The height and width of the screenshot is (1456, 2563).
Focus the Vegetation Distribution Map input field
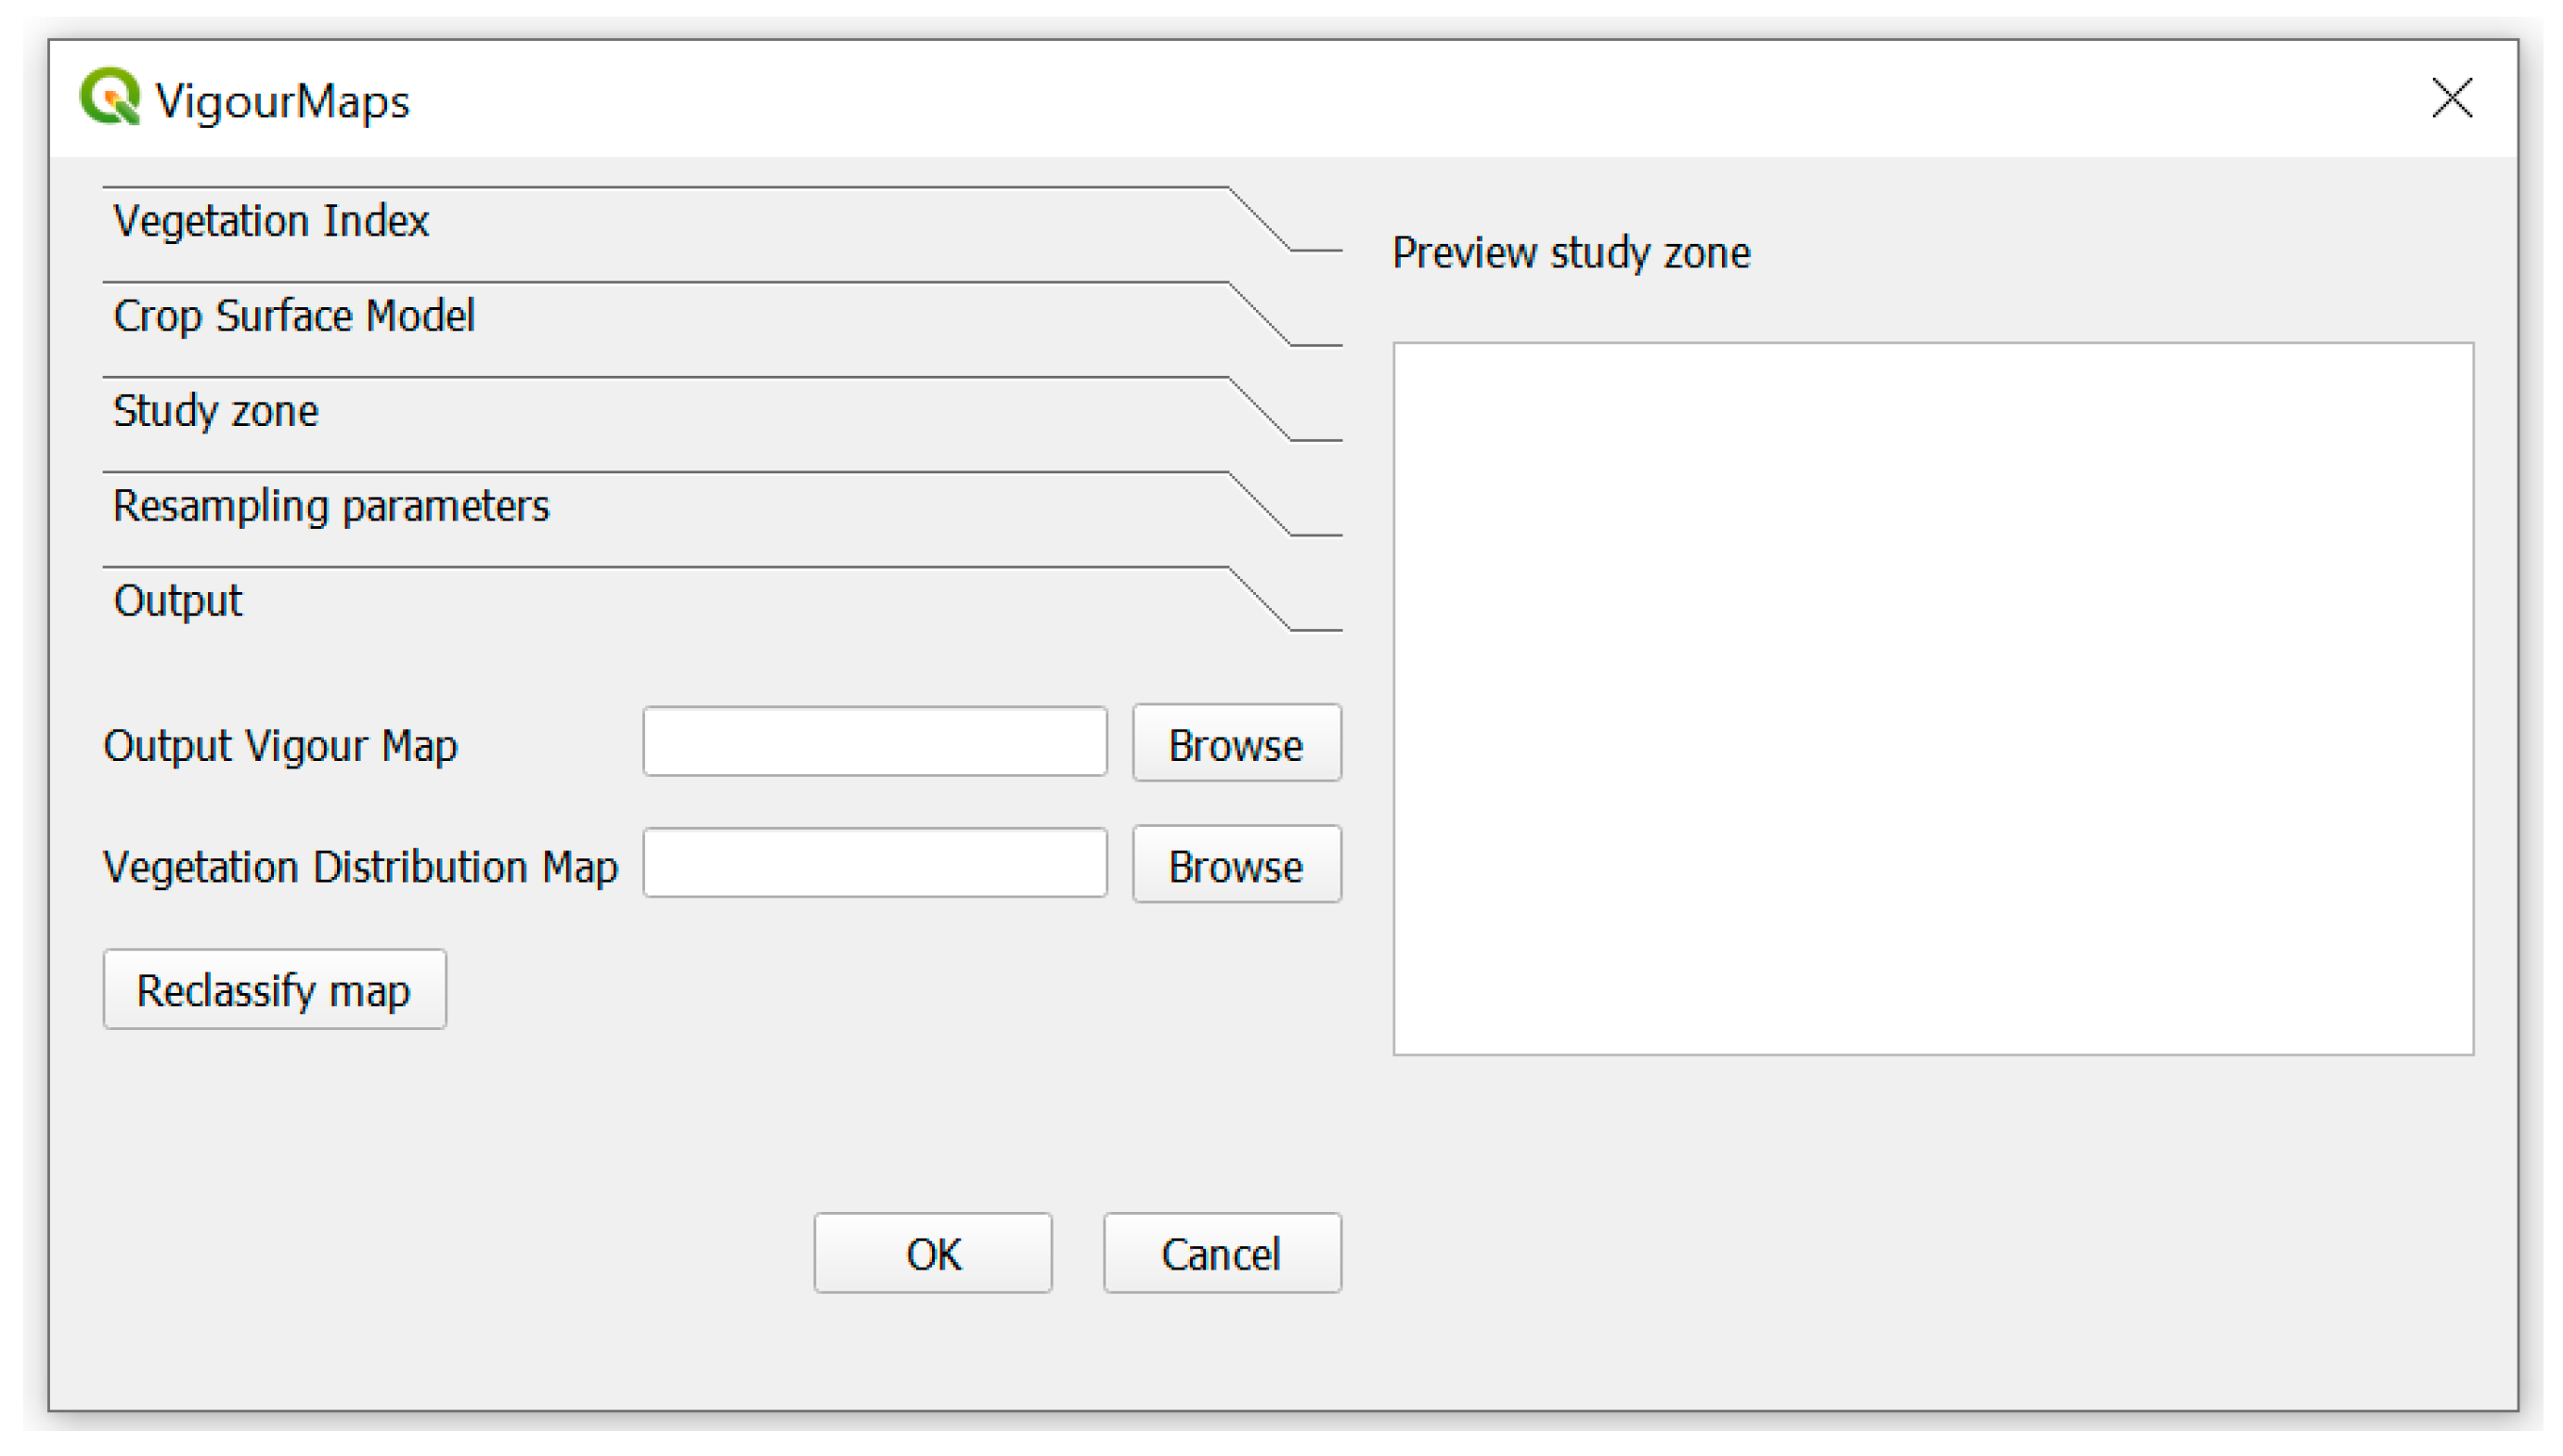click(x=874, y=864)
